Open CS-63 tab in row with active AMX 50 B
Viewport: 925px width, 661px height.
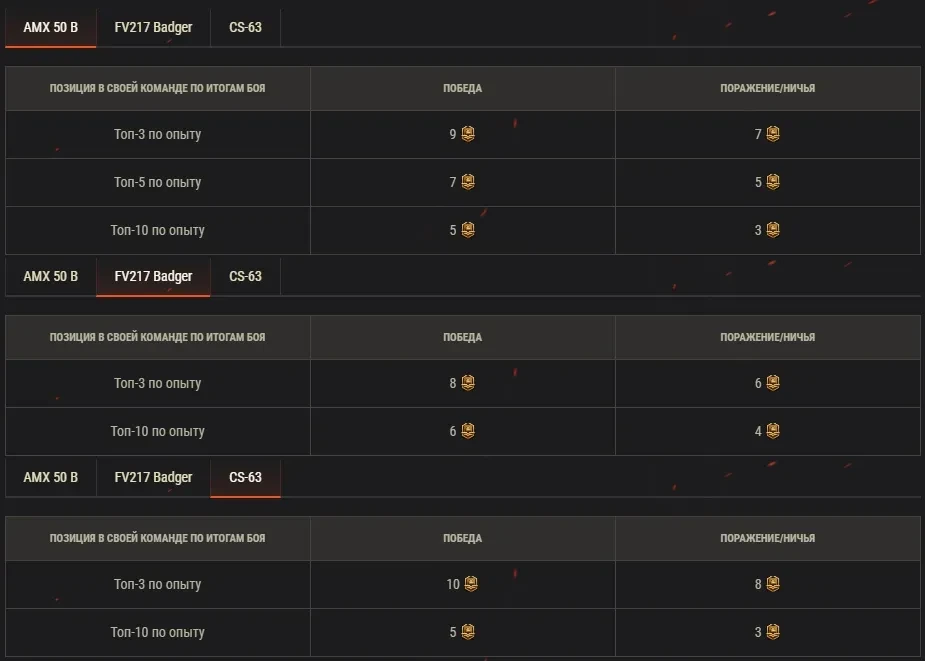pyautogui.click(x=245, y=27)
